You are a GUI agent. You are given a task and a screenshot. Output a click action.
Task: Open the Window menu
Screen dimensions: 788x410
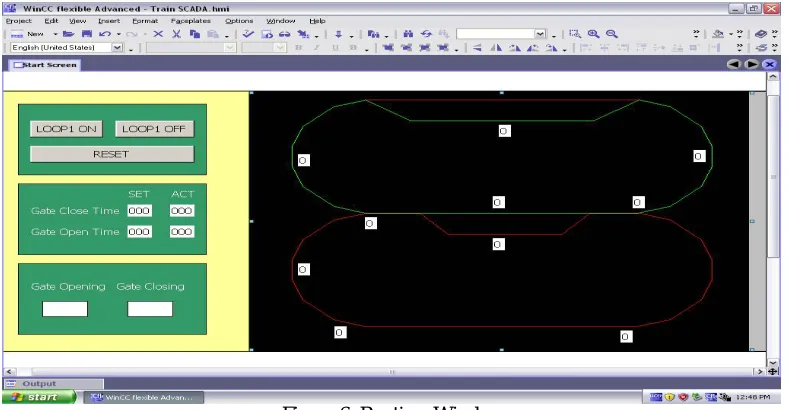(x=281, y=21)
